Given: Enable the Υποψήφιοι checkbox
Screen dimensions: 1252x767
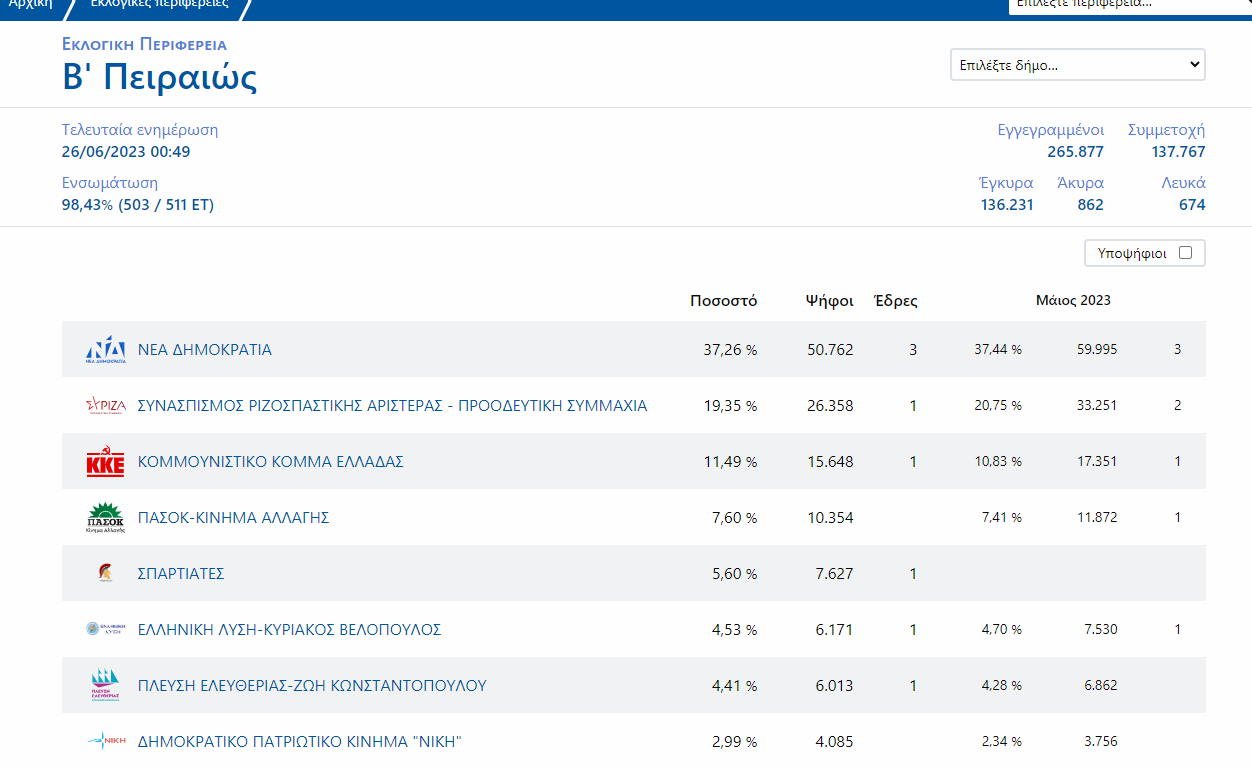Looking at the screenshot, I should (1185, 253).
